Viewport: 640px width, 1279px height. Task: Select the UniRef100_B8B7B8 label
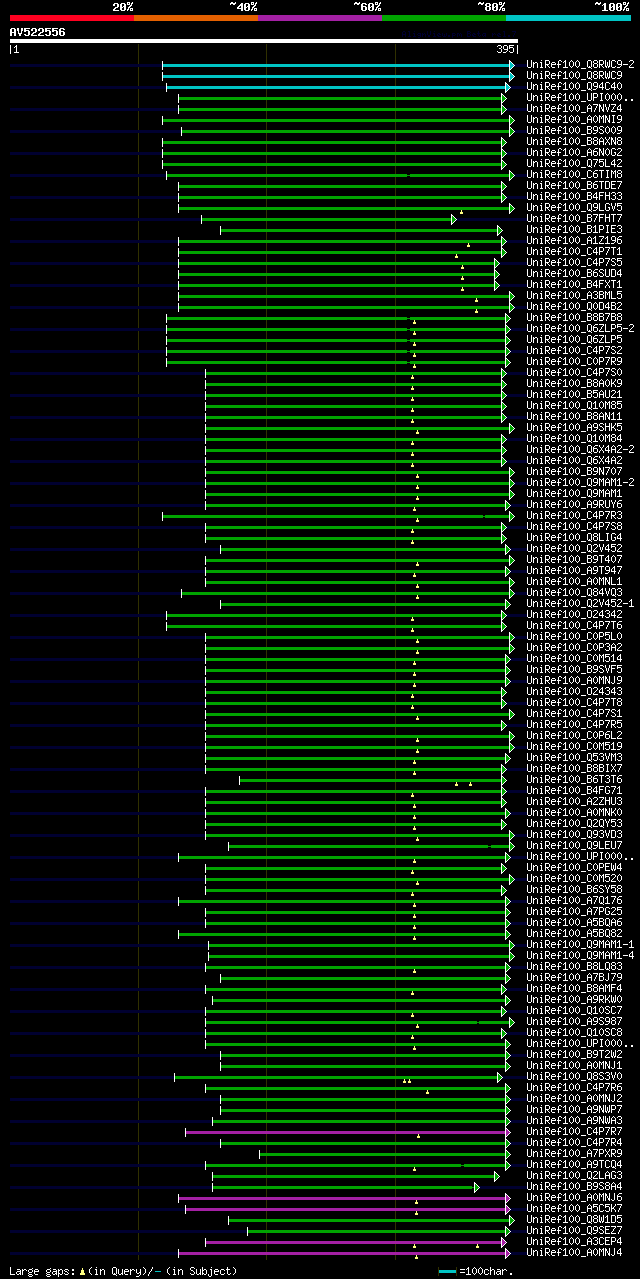pyautogui.click(x=575, y=317)
